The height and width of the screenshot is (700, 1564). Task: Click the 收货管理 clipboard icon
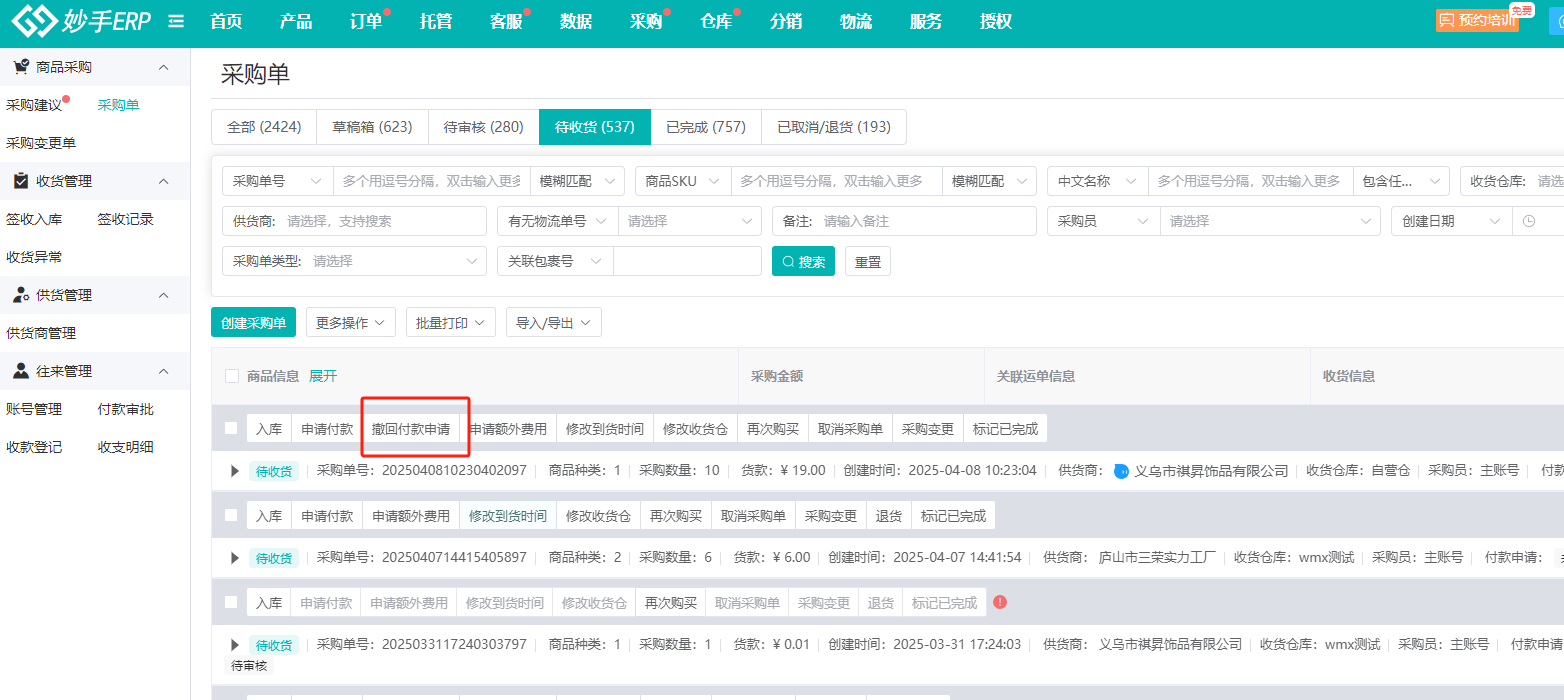click(x=20, y=181)
